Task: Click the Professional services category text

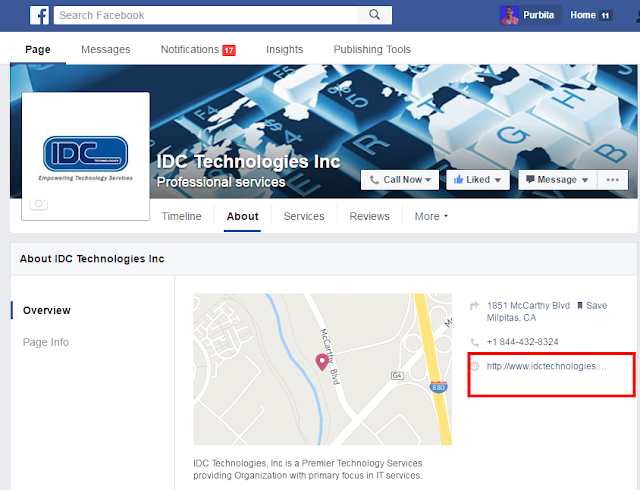Action: tap(221, 182)
